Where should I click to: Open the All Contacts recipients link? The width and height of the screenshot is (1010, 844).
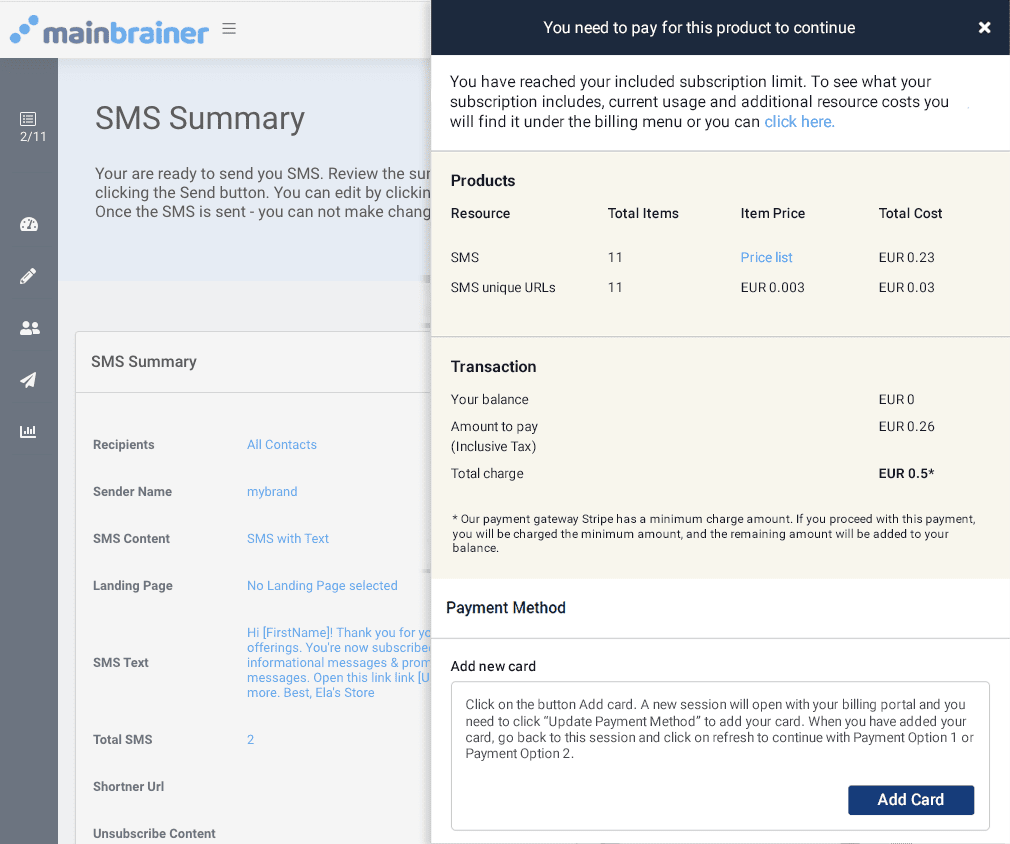tap(281, 444)
